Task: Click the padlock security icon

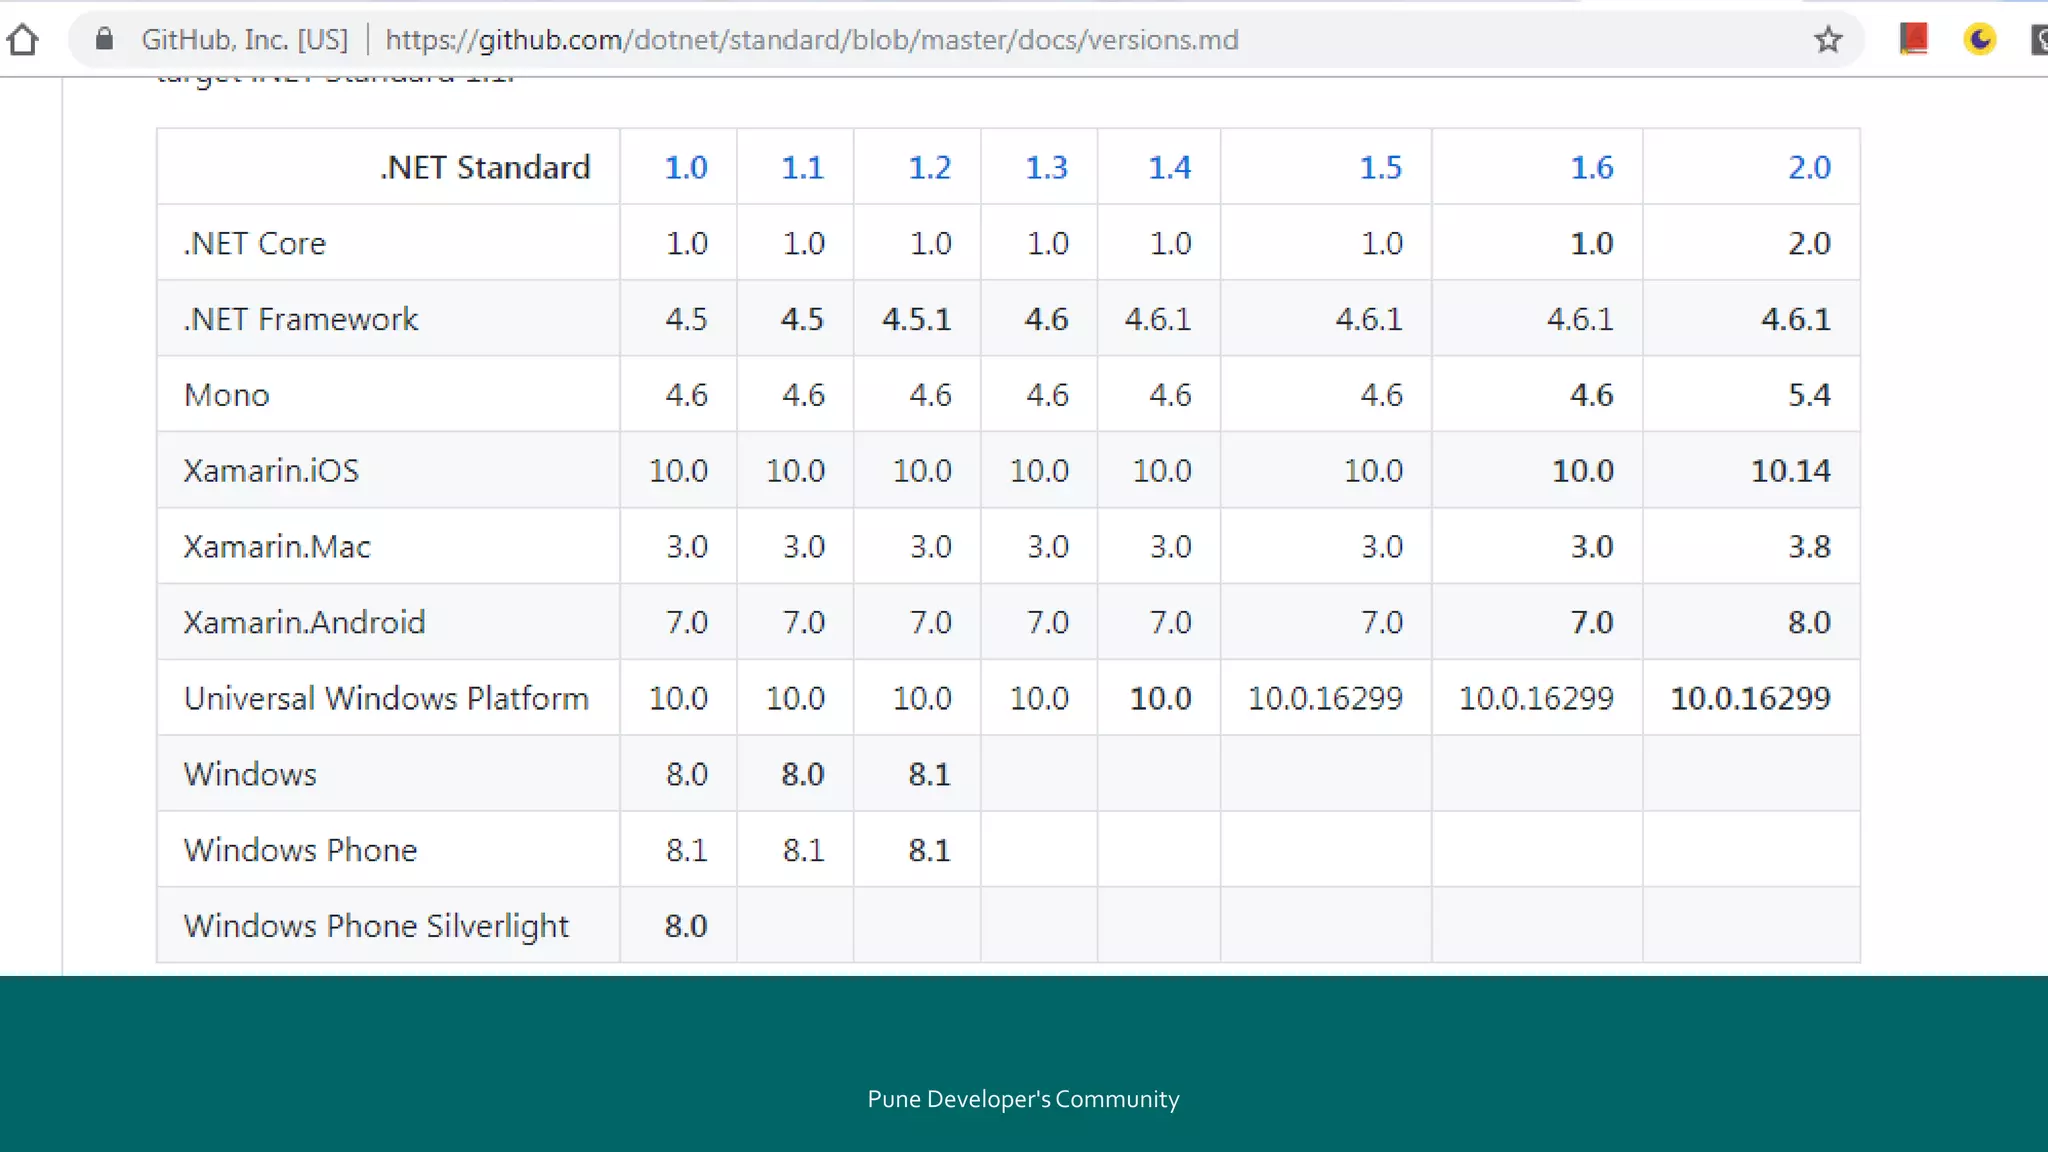Action: [104, 39]
